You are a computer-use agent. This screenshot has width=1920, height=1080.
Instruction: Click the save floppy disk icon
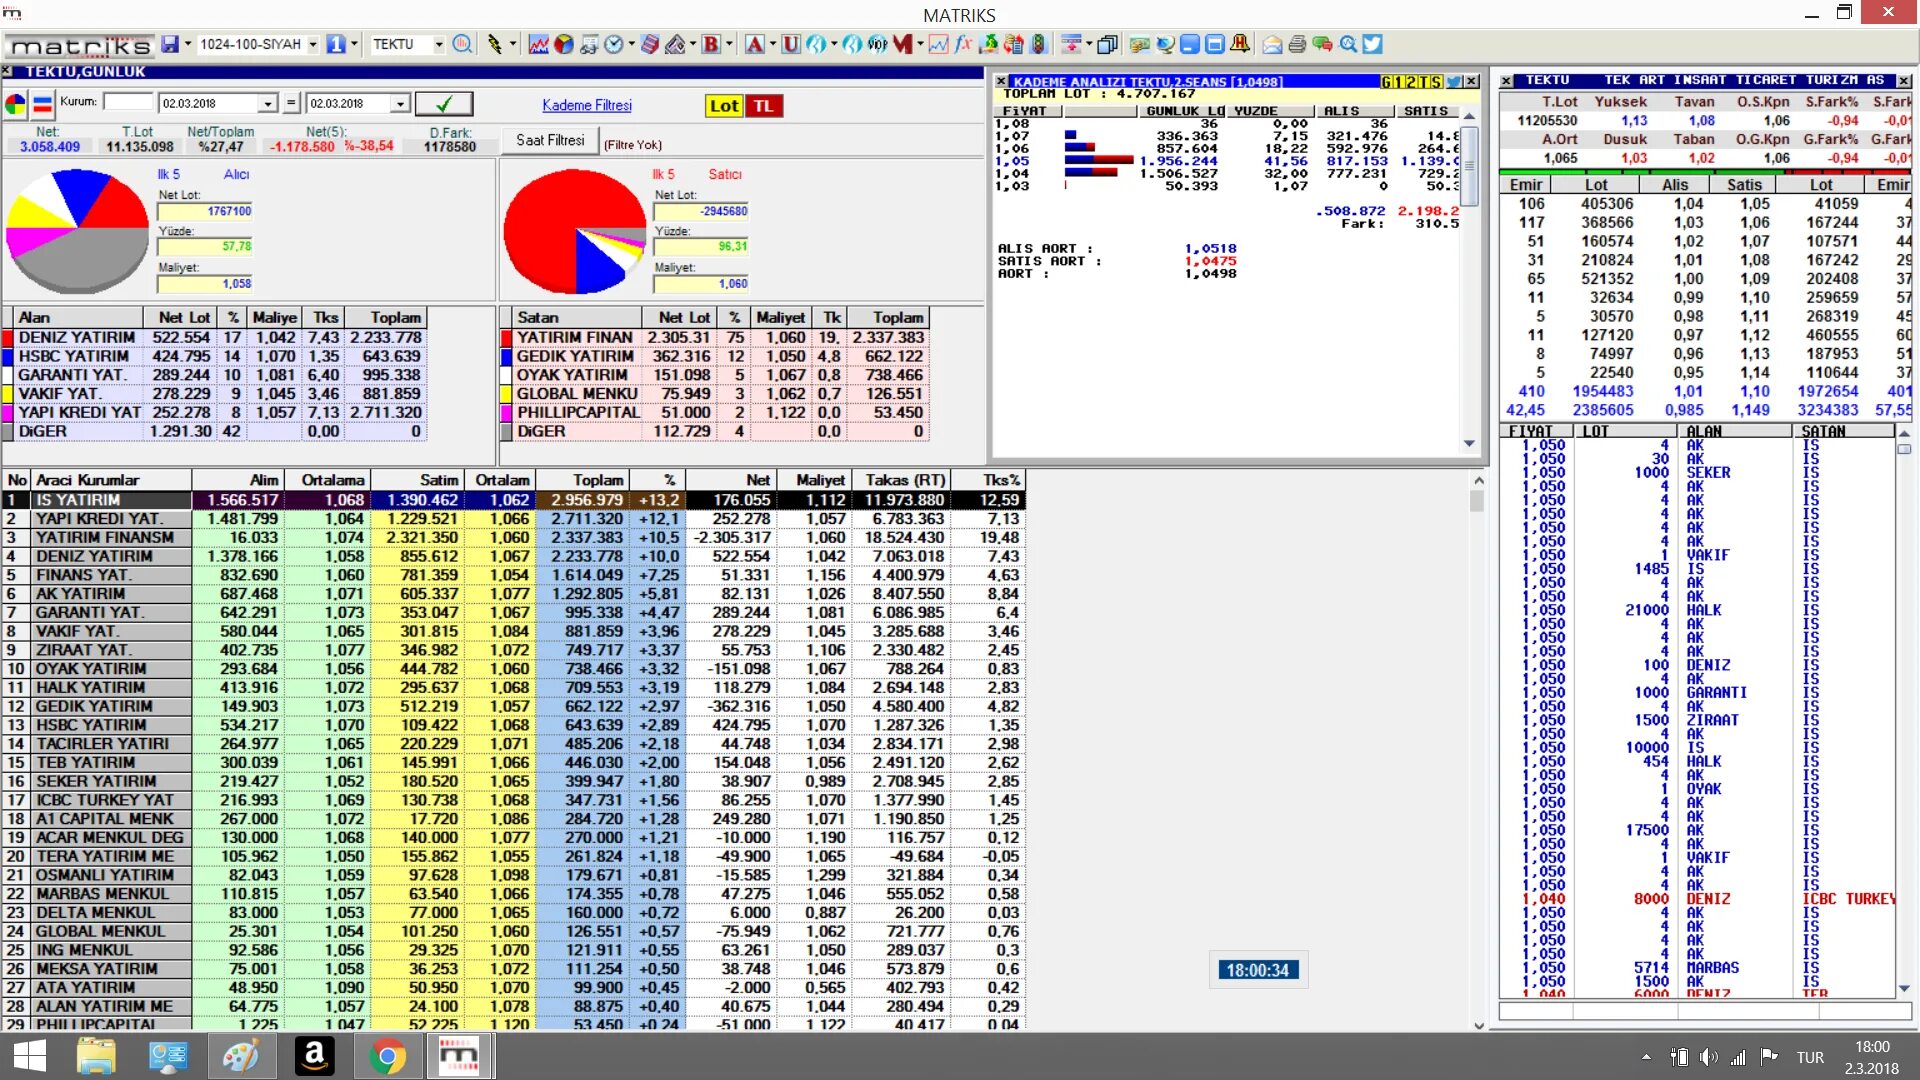pyautogui.click(x=169, y=44)
